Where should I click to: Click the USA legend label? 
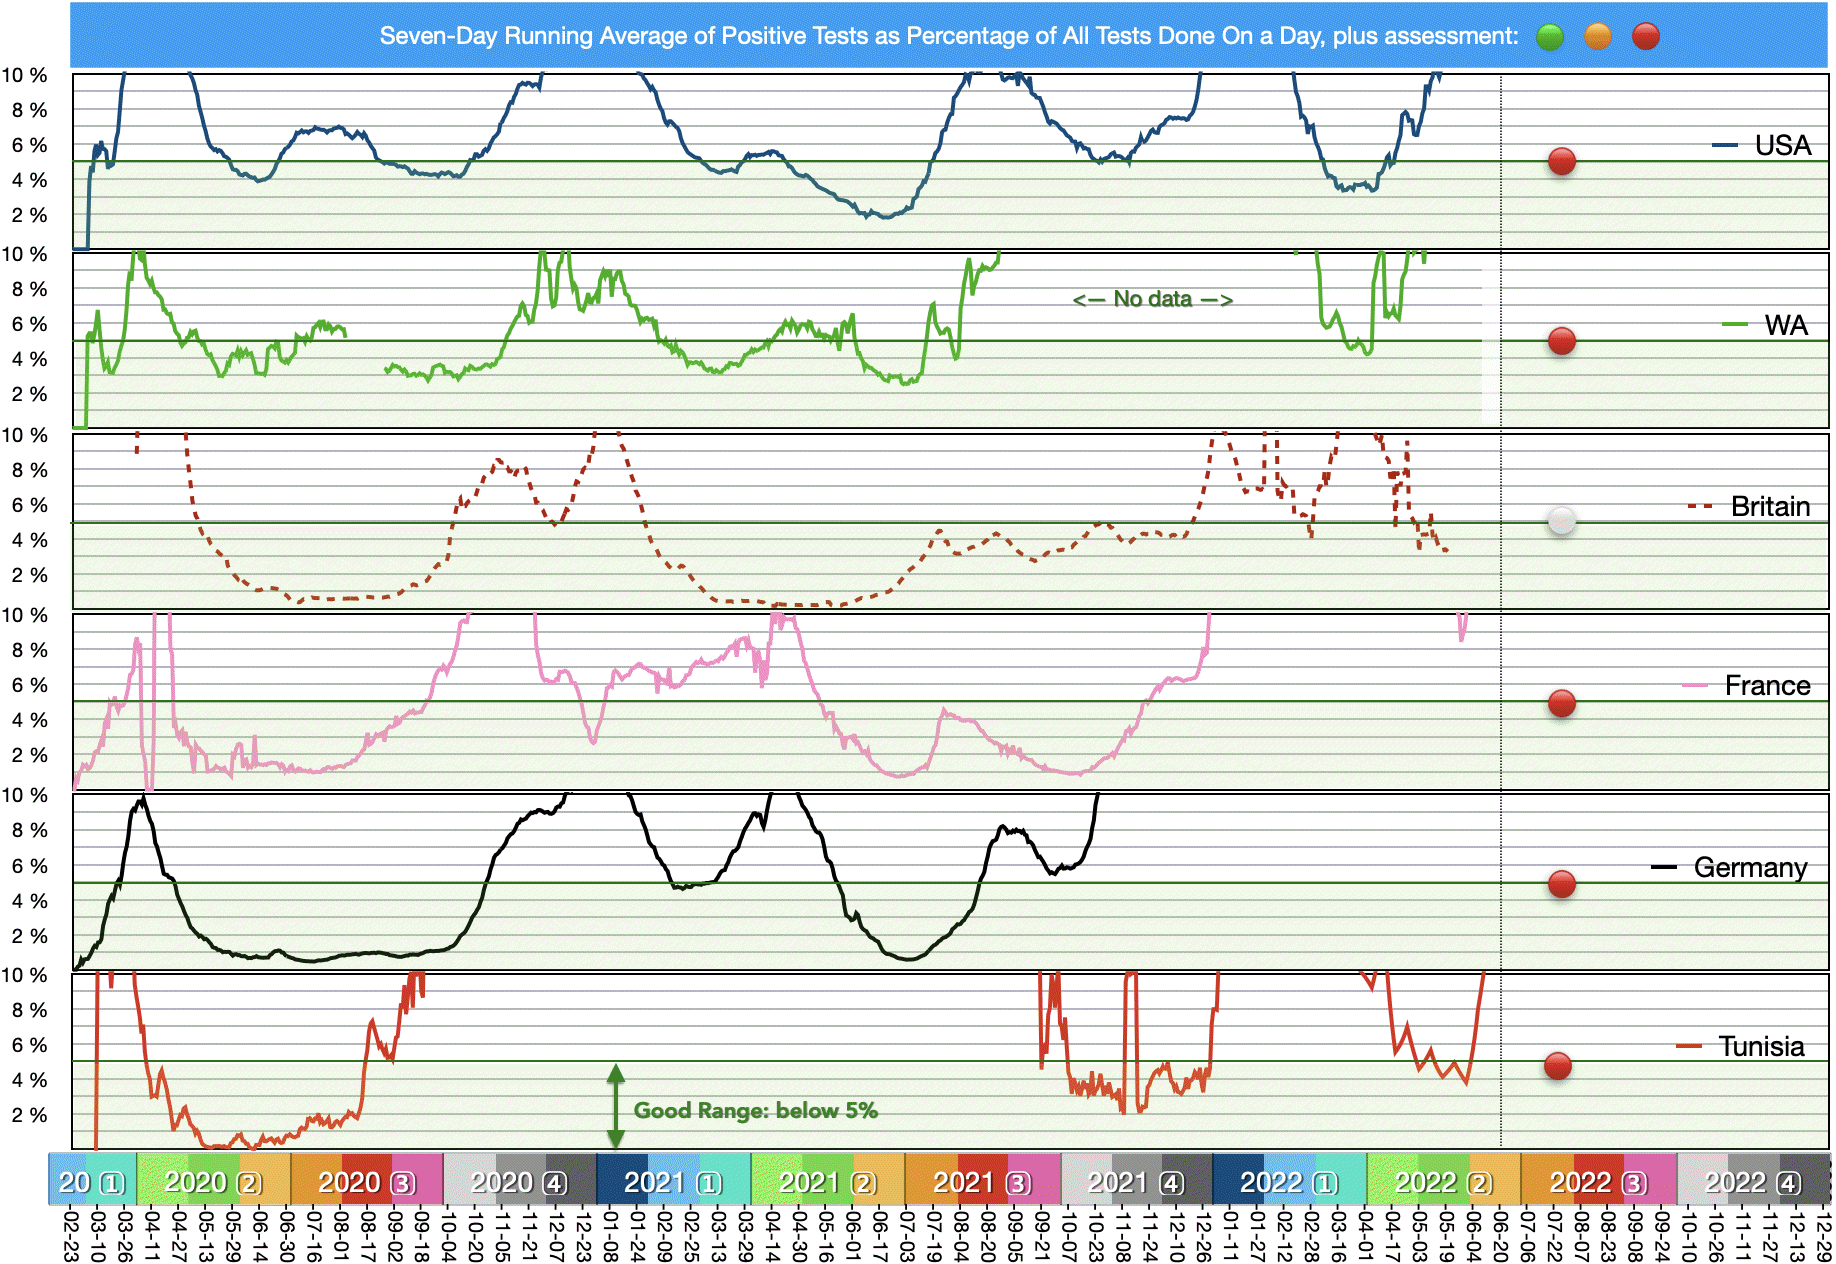point(1782,146)
